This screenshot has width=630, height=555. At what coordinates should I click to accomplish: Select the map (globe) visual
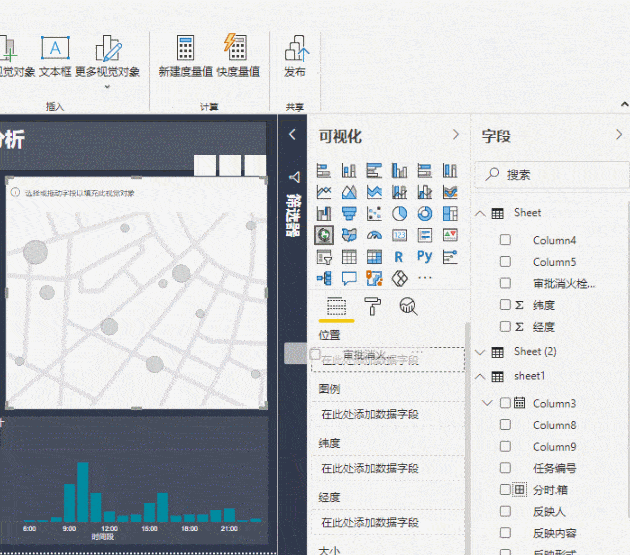[x=324, y=235]
